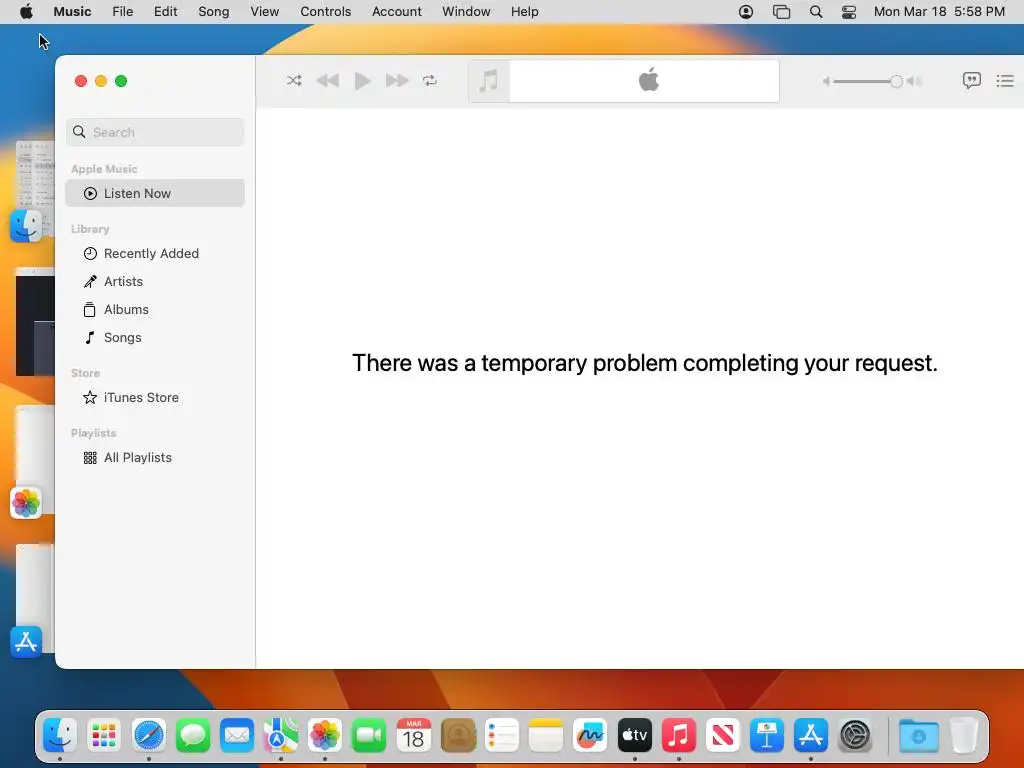Image resolution: width=1024 pixels, height=768 pixels.
Task: Open System Settings from the Dock
Action: click(855, 736)
